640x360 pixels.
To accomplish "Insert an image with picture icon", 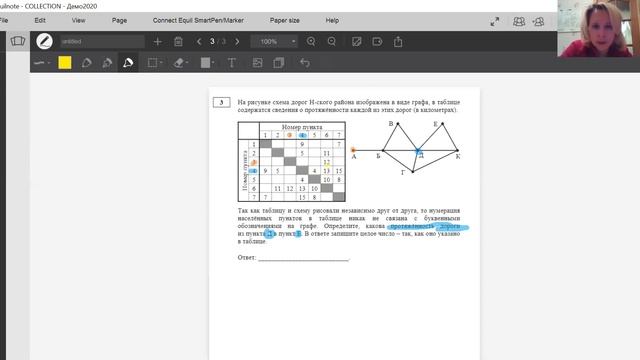I will coord(257,63).
